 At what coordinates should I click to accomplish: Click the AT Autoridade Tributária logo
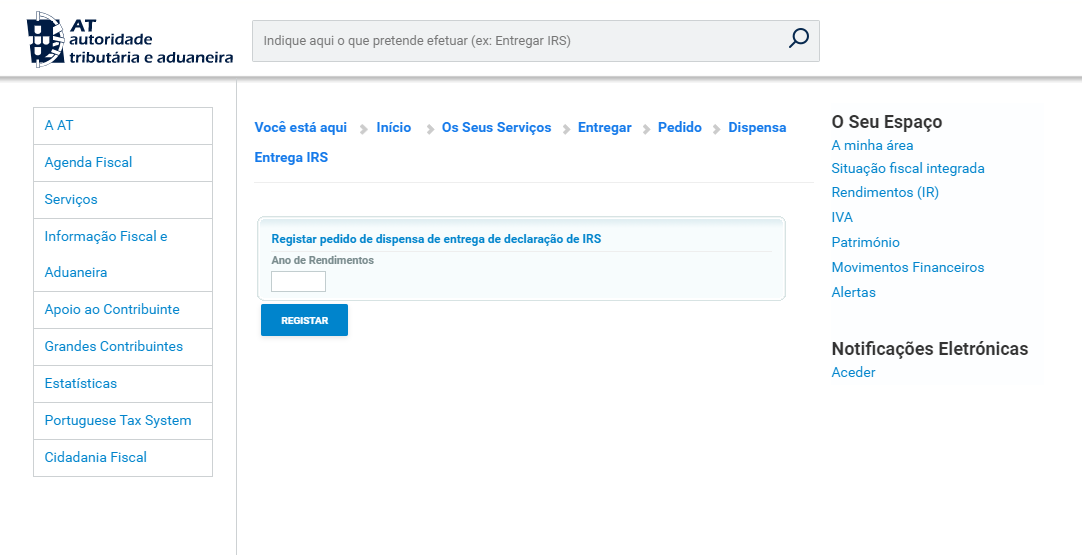130,39
